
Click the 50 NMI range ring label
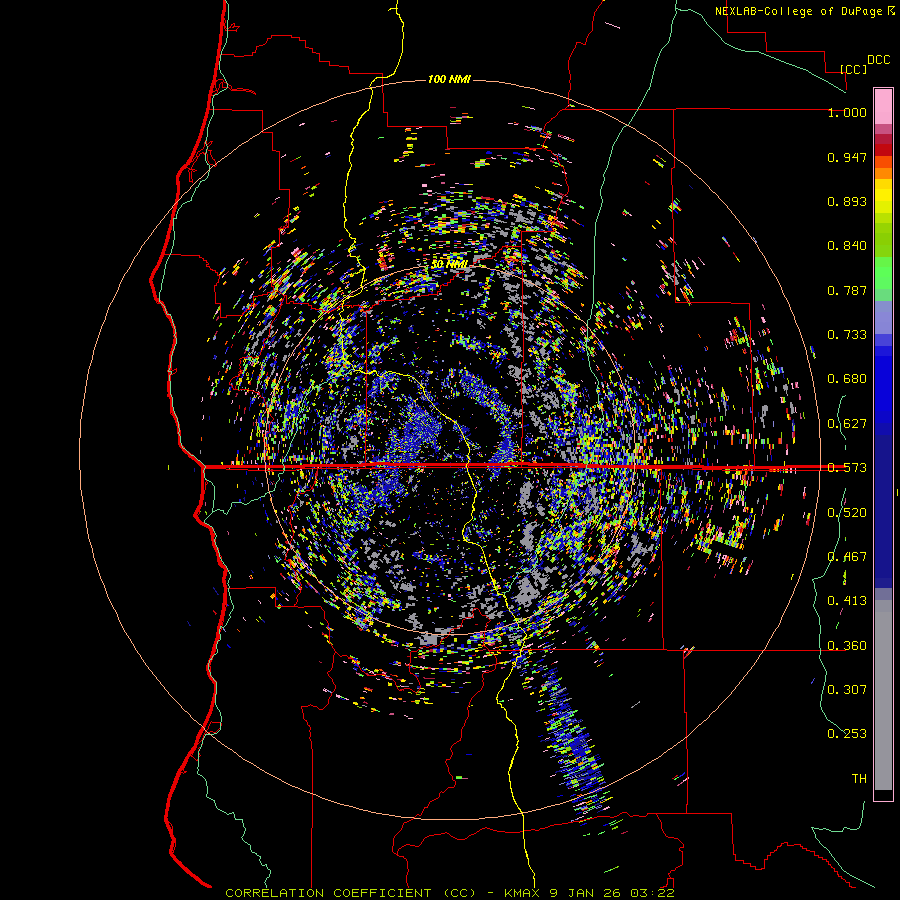pyautogui.click(x=449, y=264)
